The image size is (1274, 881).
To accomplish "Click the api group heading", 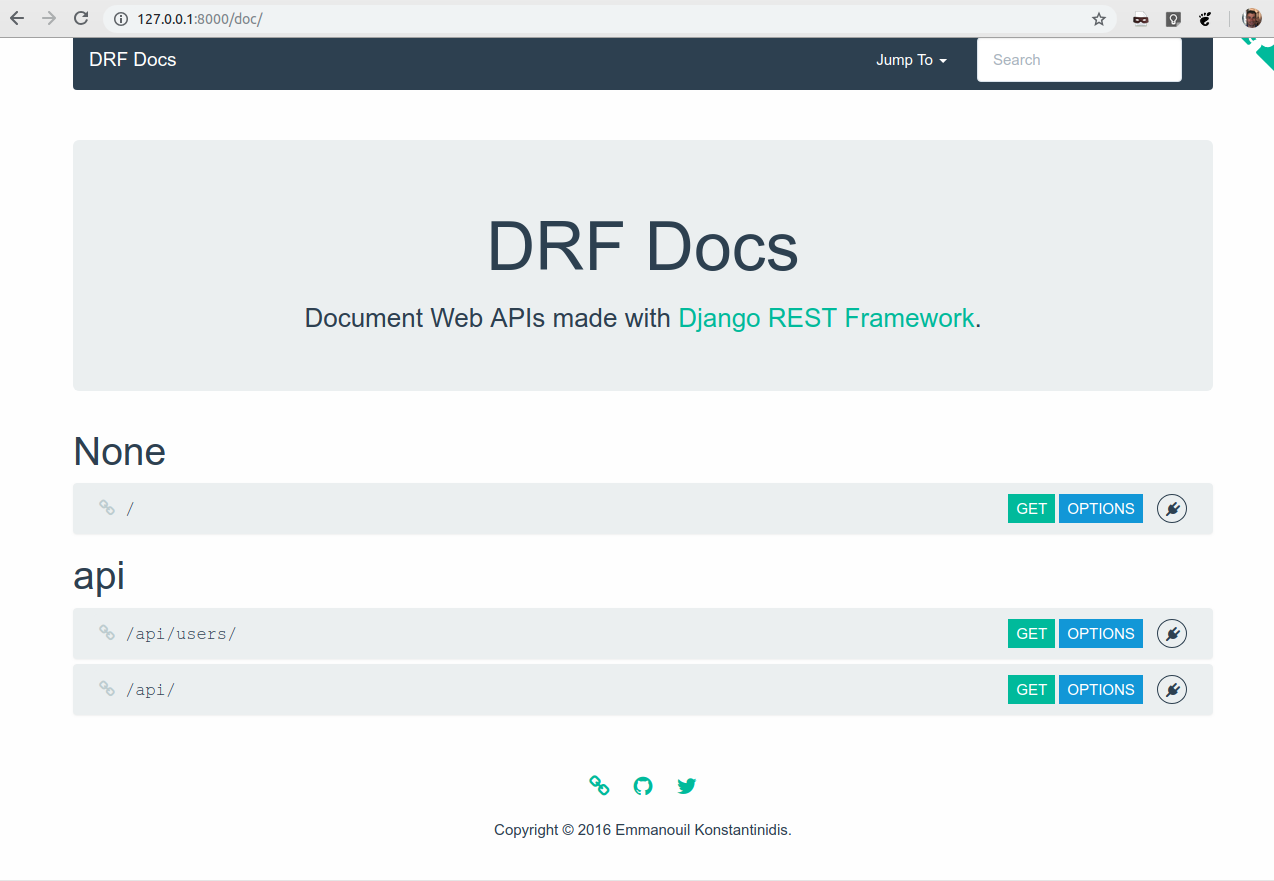I will (x=99, y=577).
